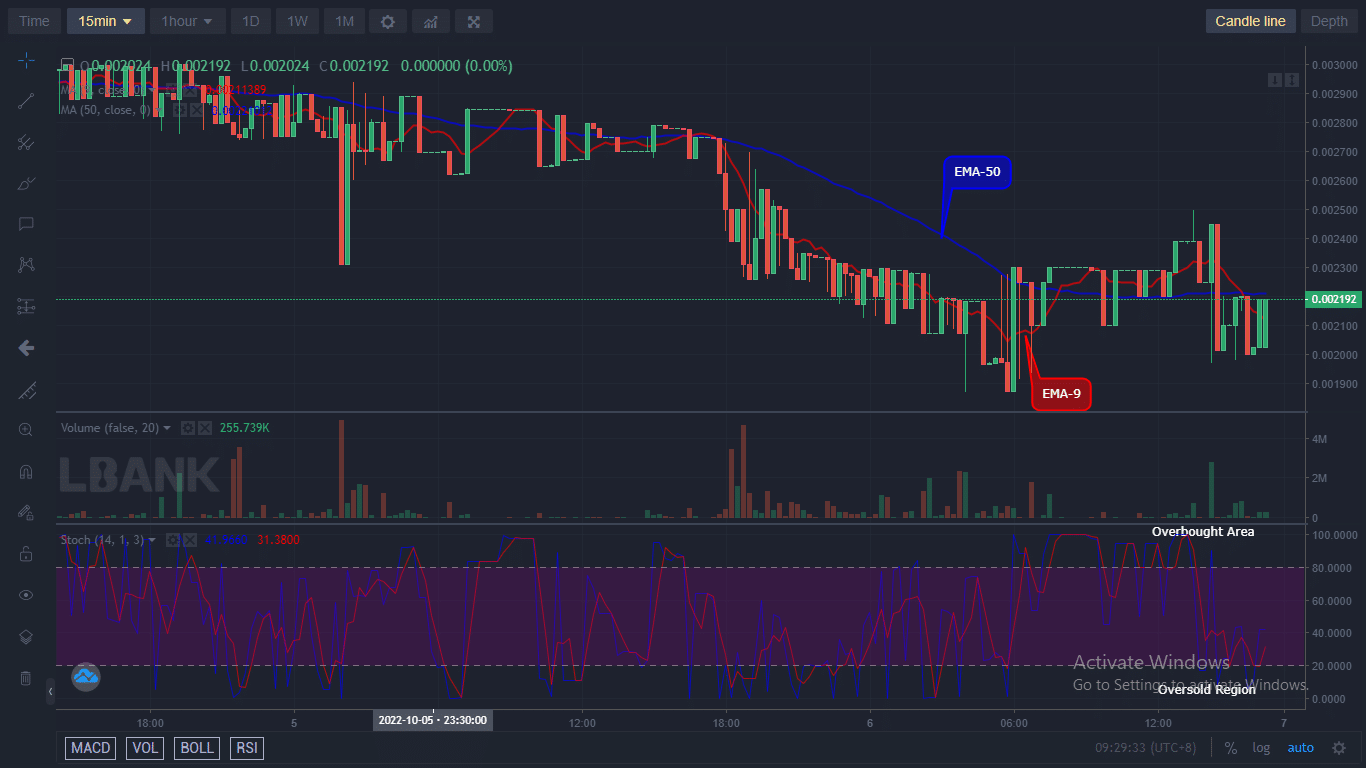The height and width of the screenshot is (768, 1366).
Task: Open the 15min interval dropdown
Action: [x=106, y=21]
